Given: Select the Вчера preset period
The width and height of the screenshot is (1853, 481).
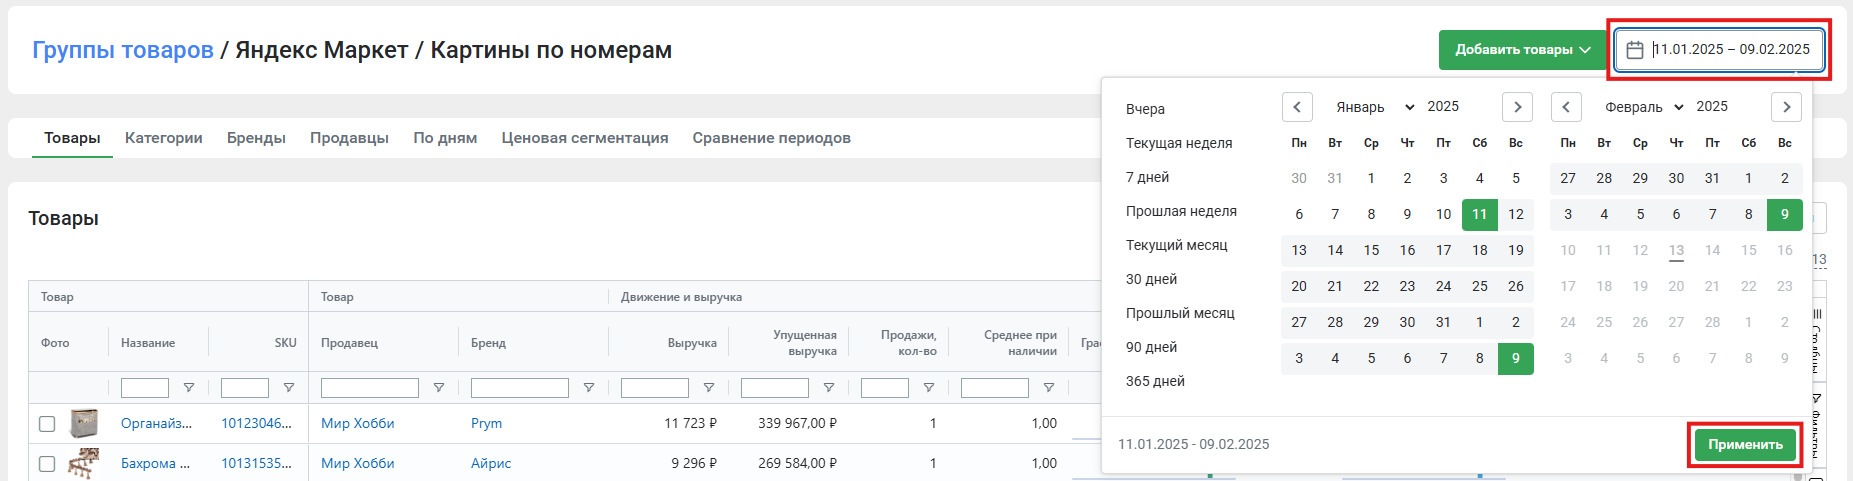Looking at the screenshot, I should click(1145, 109).
